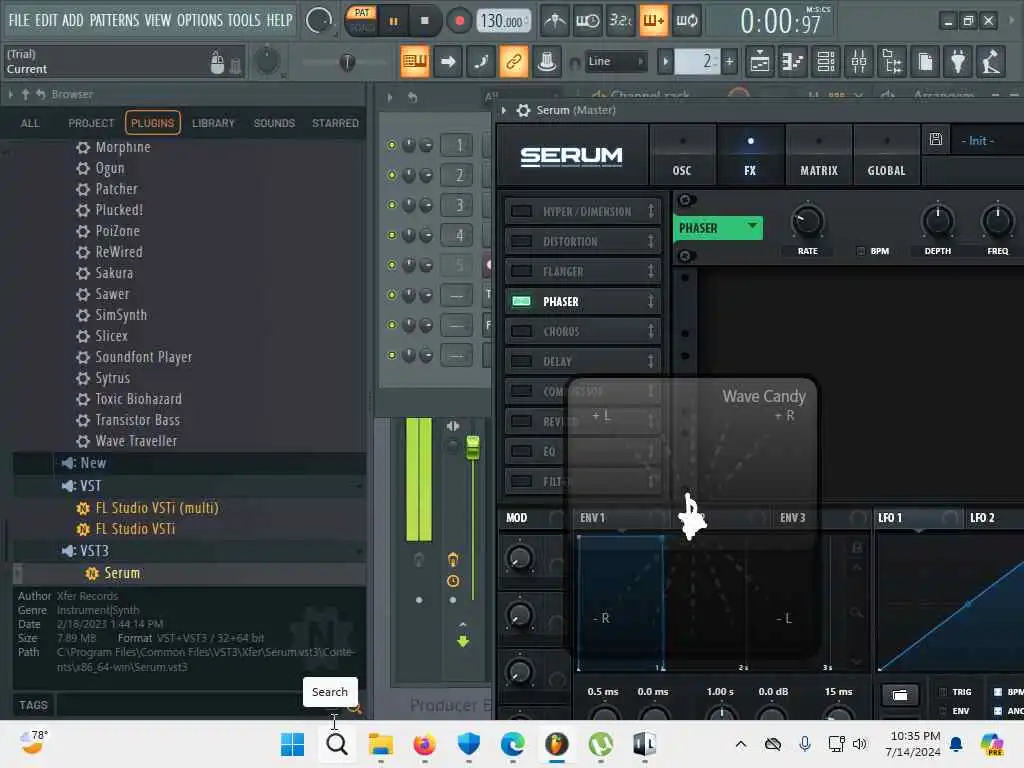Image resolution: width=1024 pixels, height=768 pixels.
Task: Open the OPTIONS menu
Action: [200, 20]
